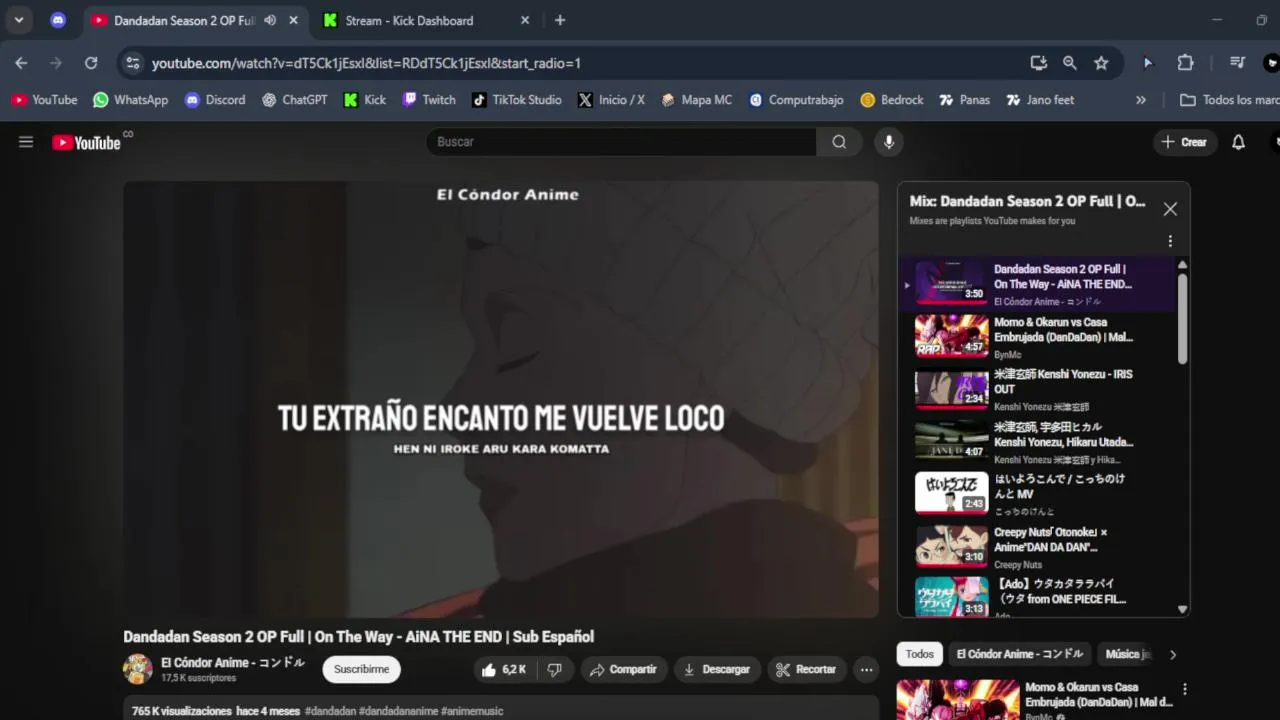This screenshot has height=720, width=1280.
Task: Open more actions ellipsis under video
Action: pos(867,670)
